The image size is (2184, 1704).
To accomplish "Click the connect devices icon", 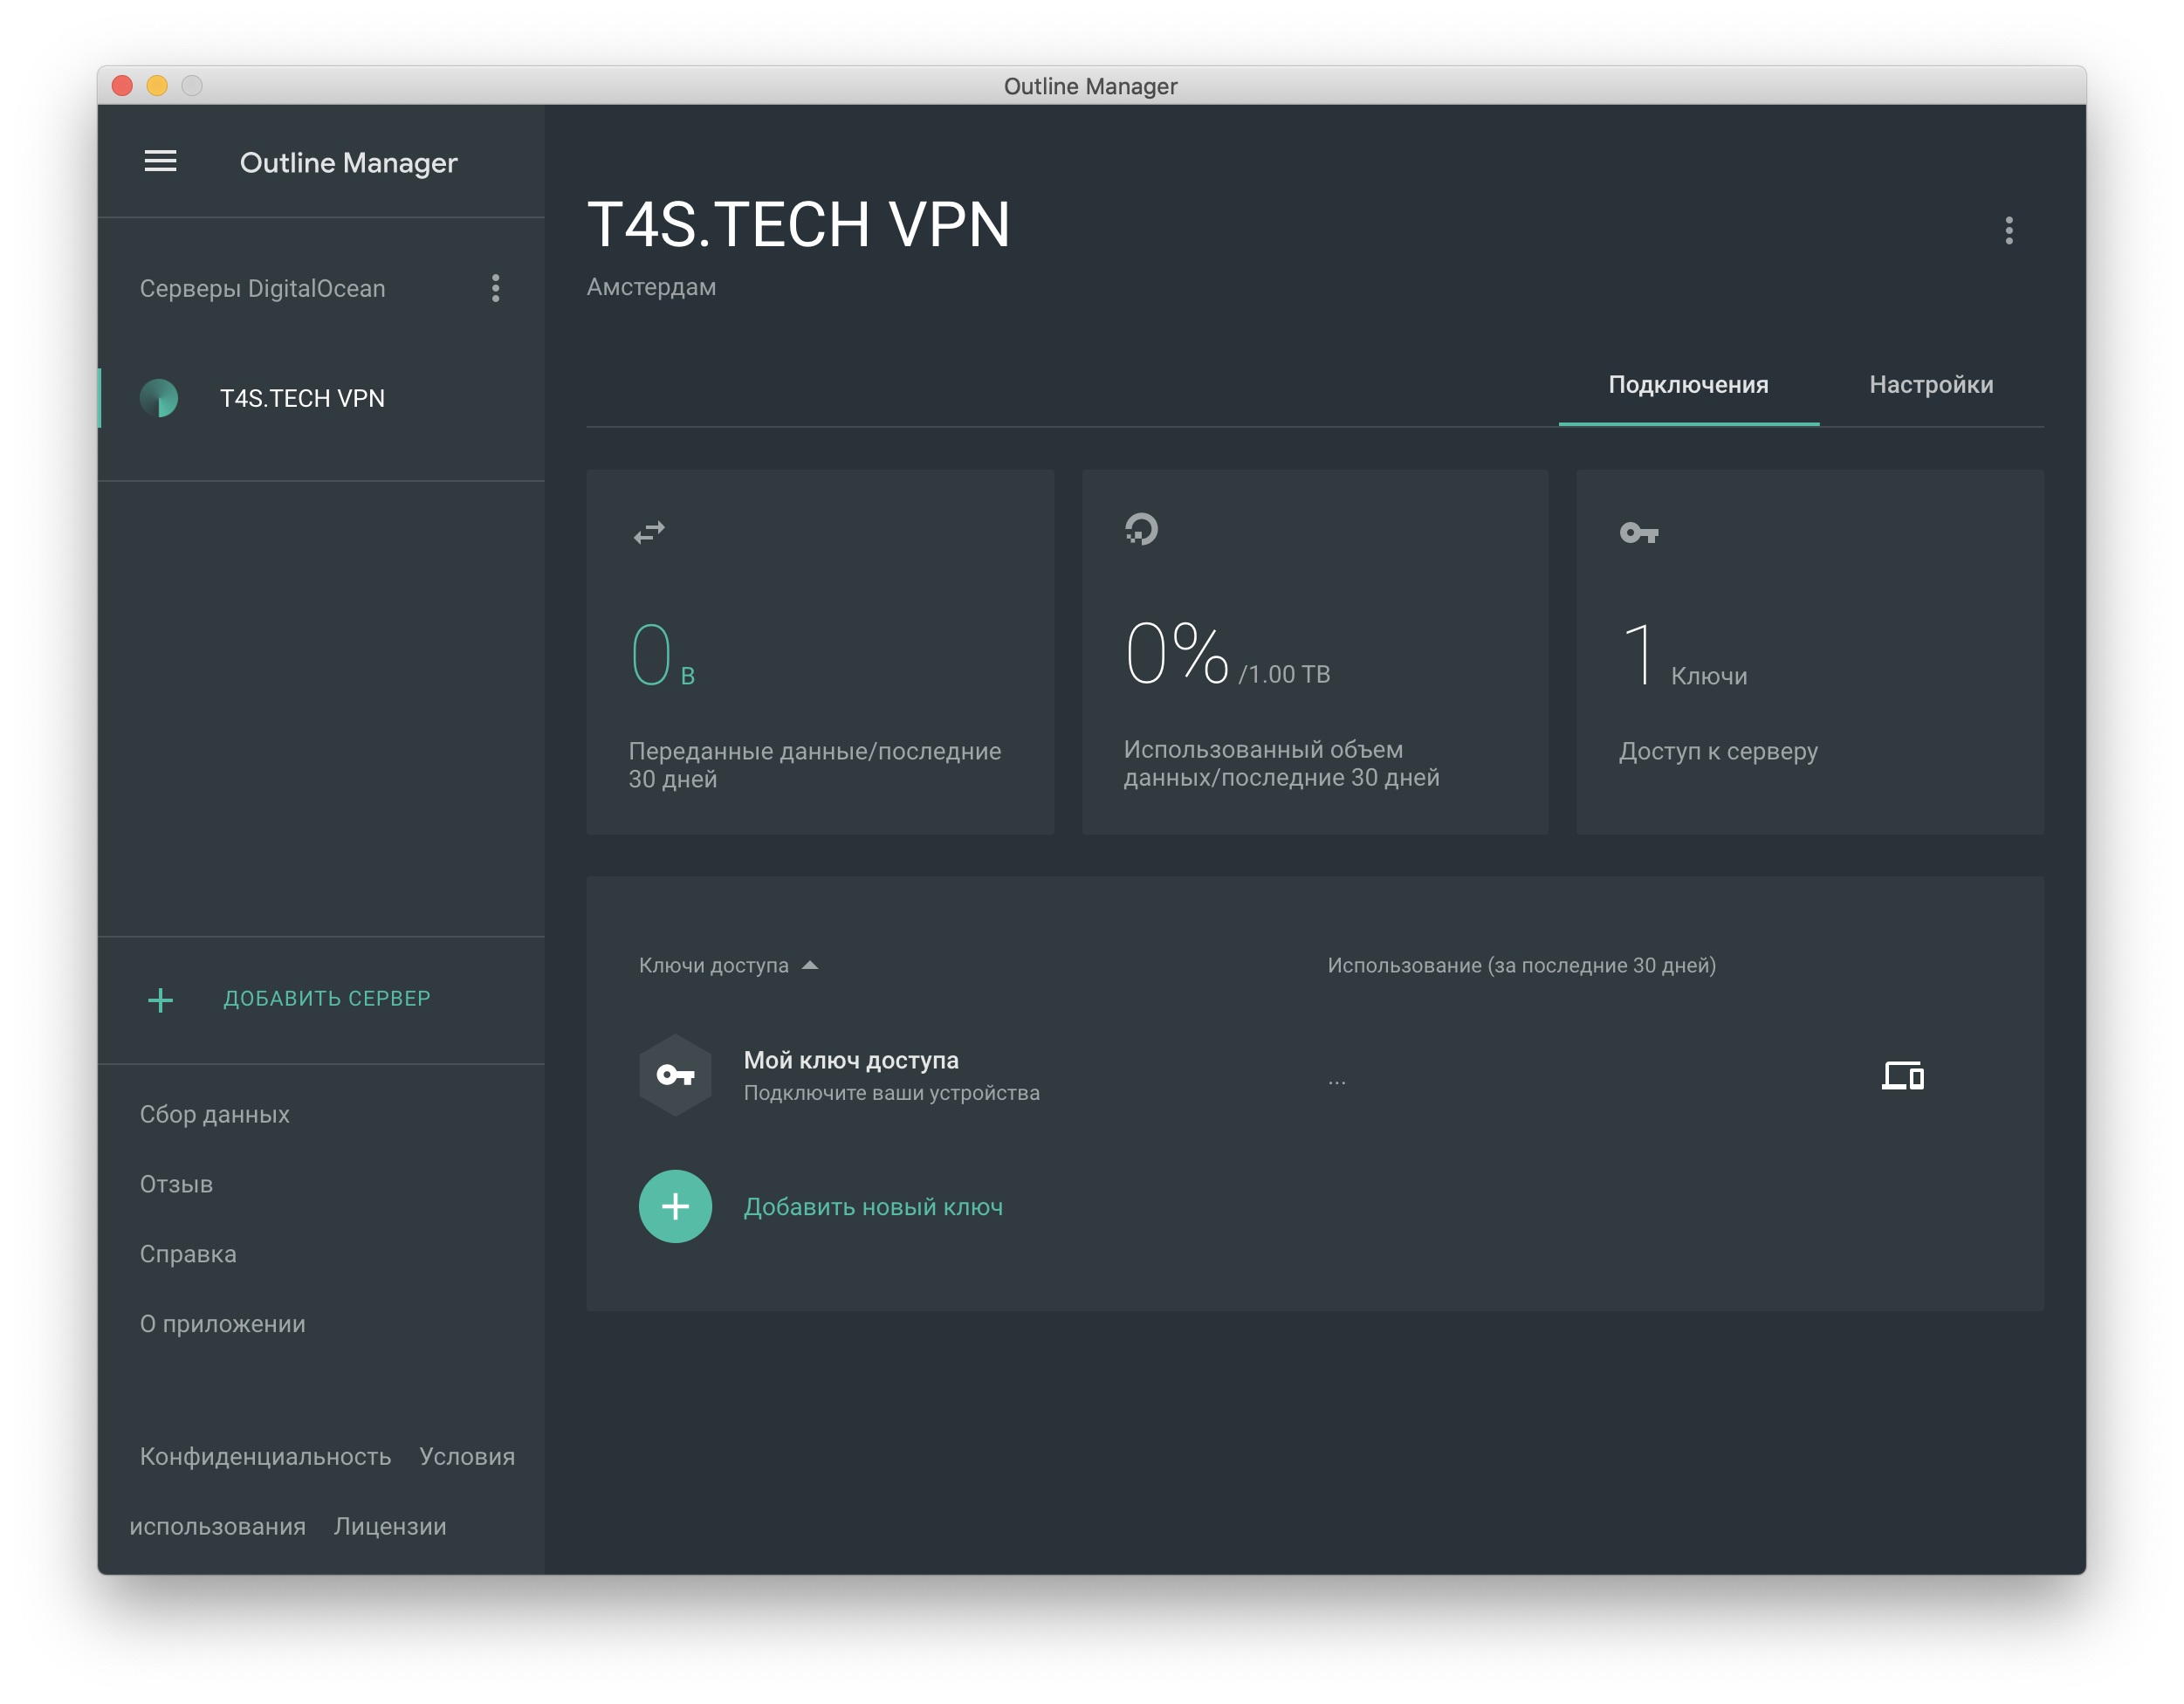I will [1902, 1076].
